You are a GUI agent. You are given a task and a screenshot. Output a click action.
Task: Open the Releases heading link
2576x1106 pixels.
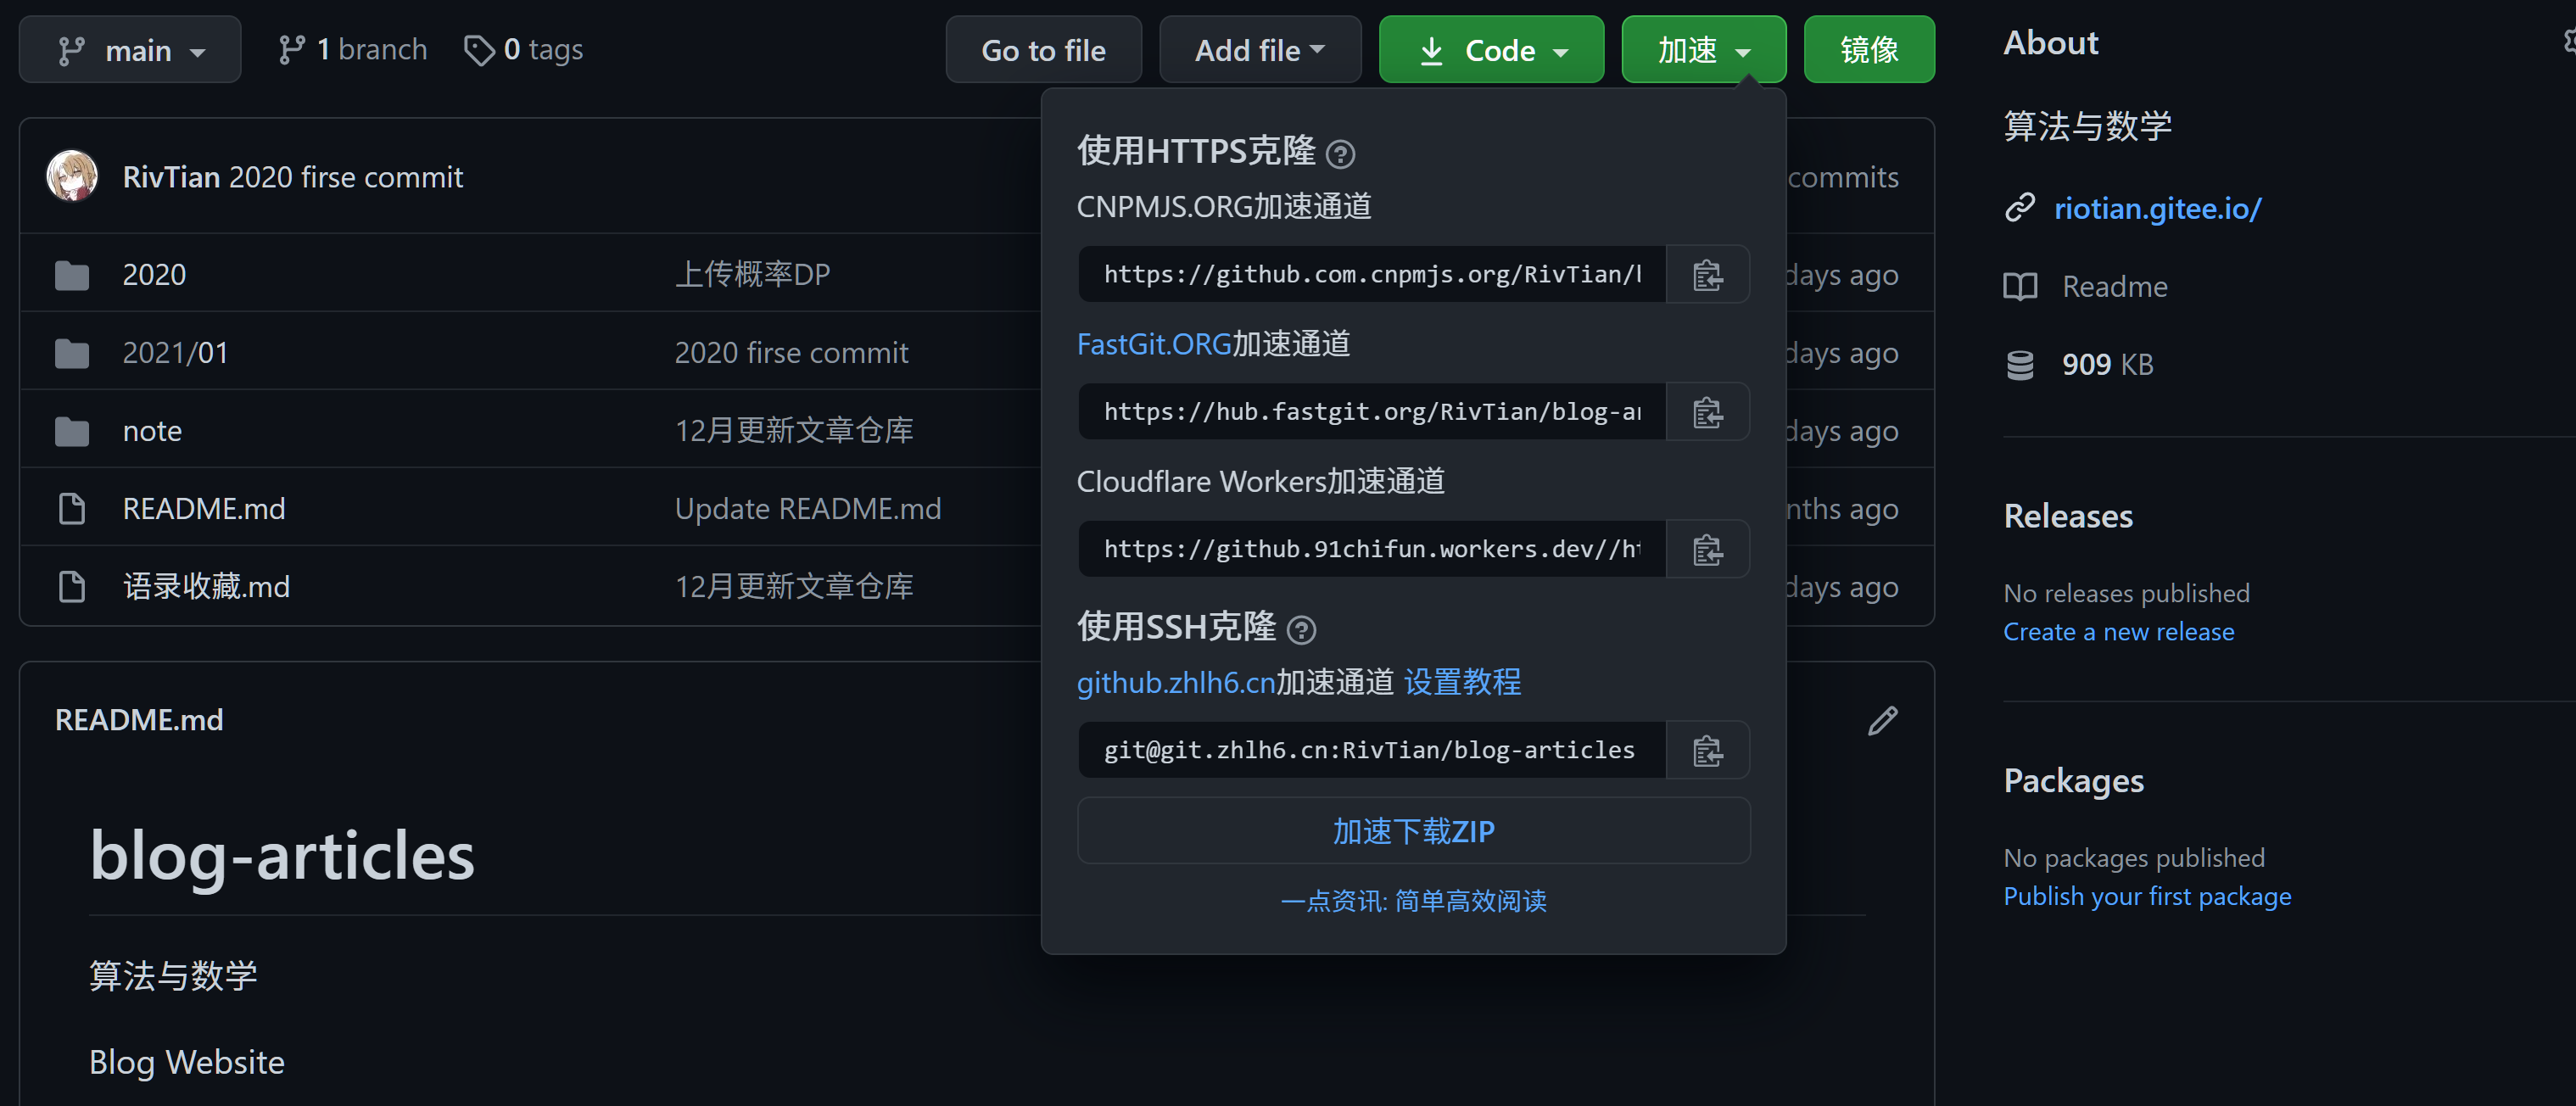tap(2068, 516)
